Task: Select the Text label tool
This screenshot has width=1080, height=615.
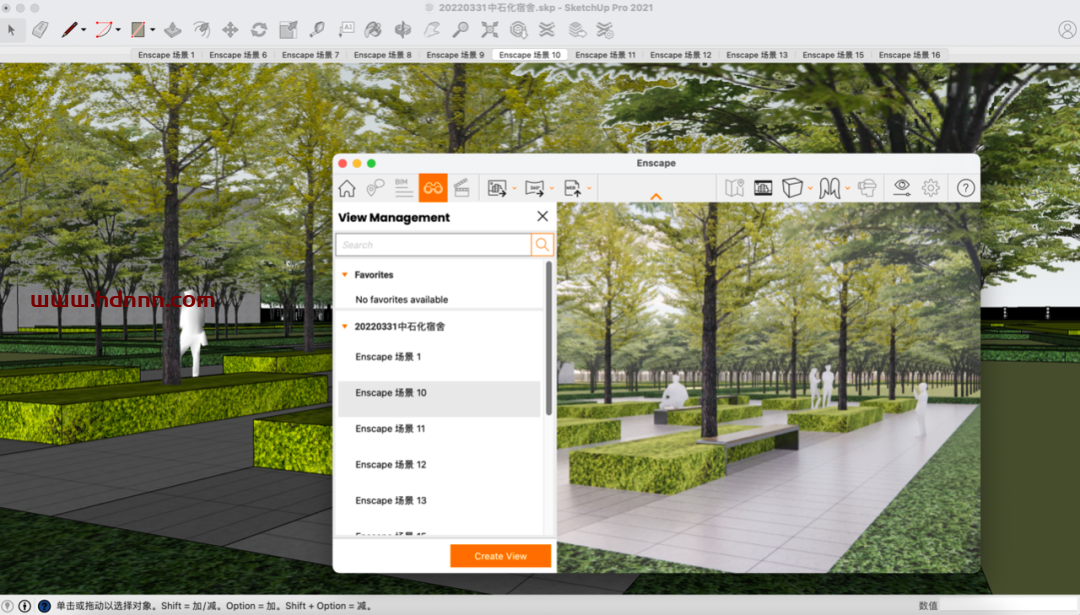Action: (346, 30)
